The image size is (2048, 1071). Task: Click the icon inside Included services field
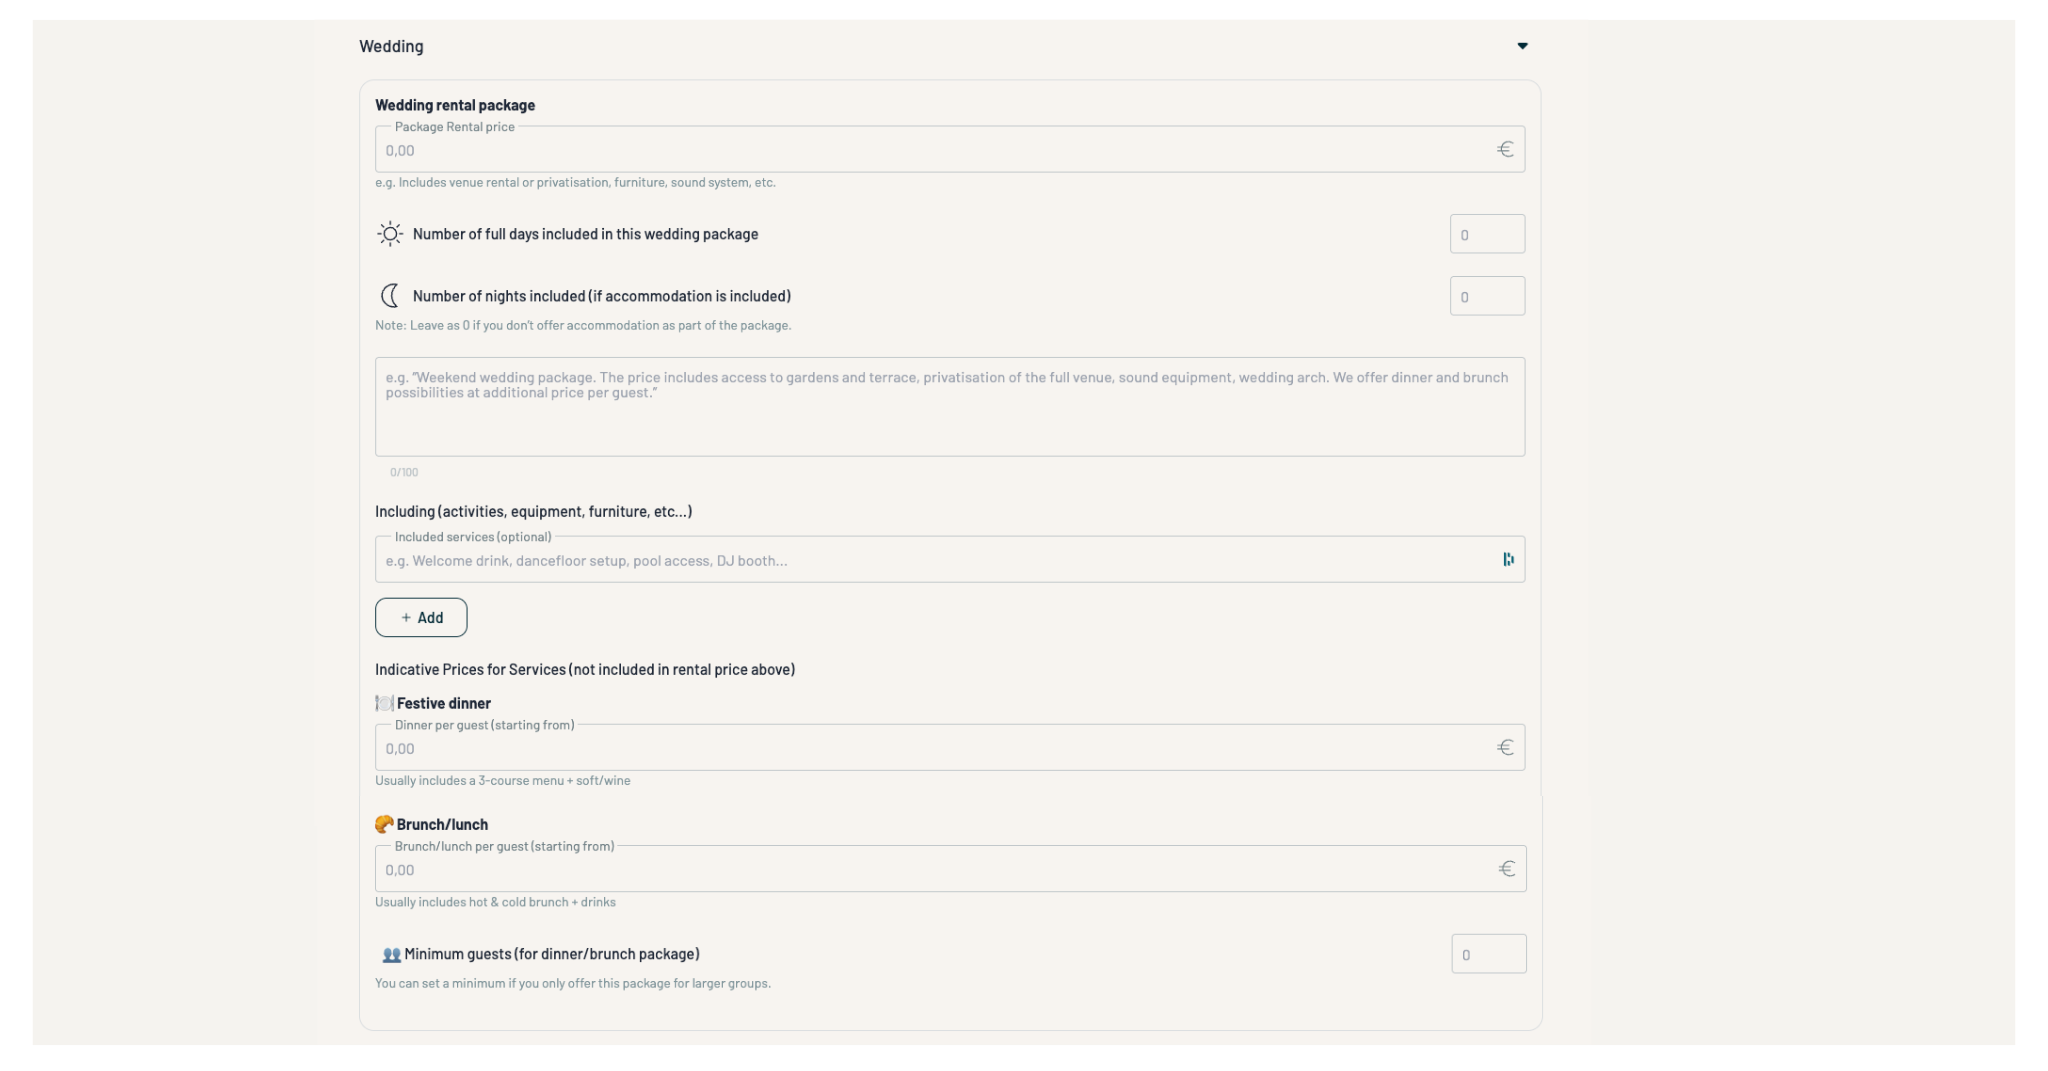click(x=1508, y=560)
